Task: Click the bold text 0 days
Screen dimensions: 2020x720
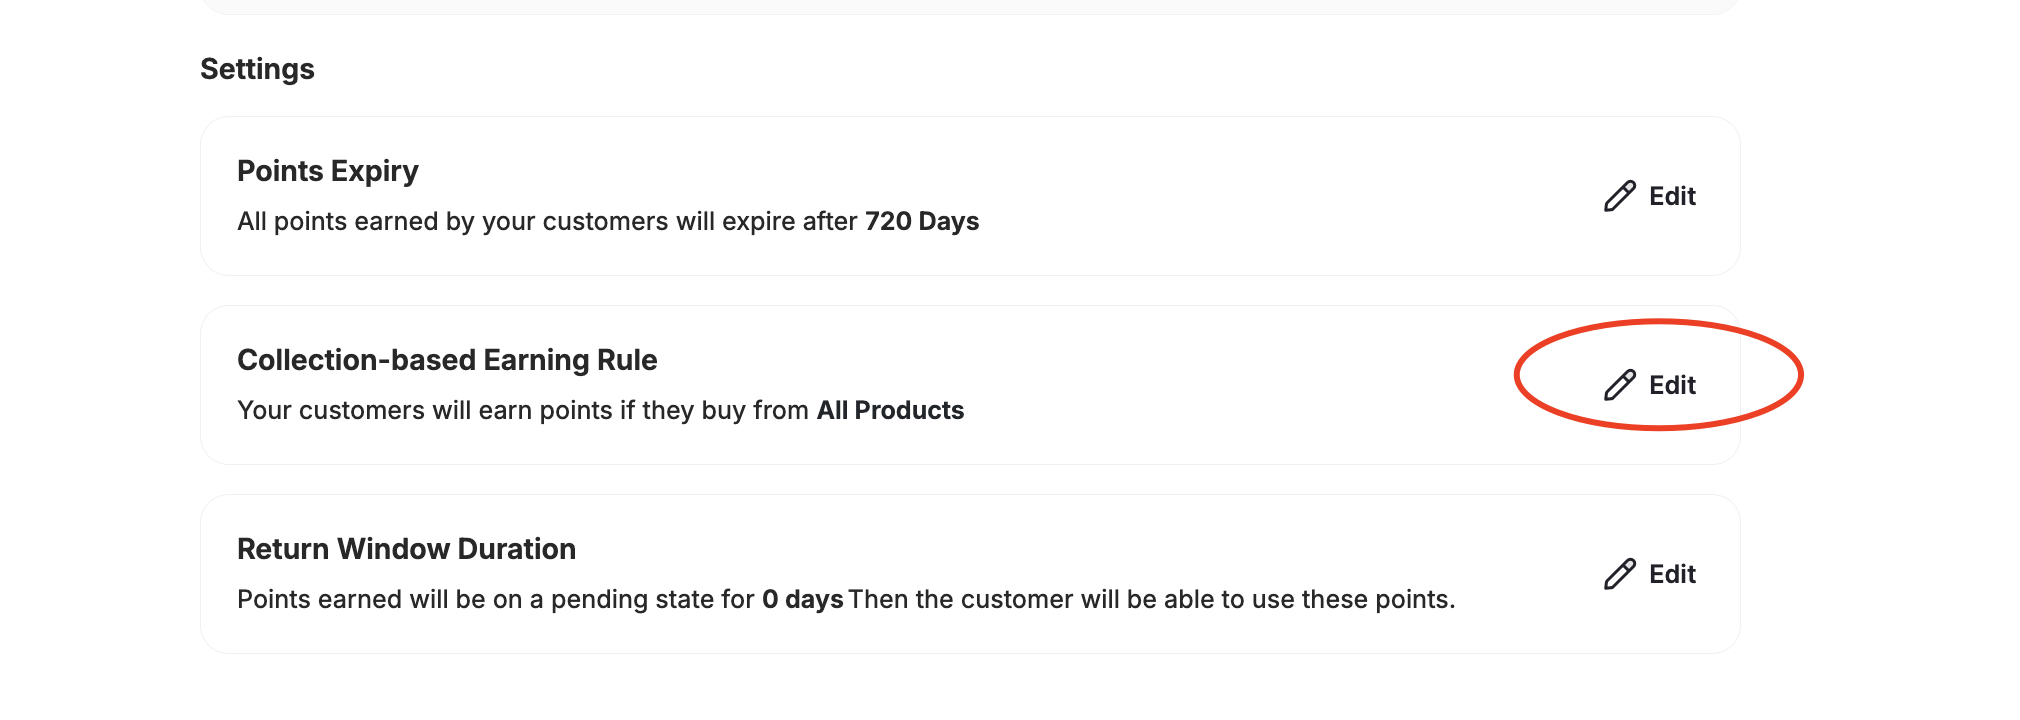Action: point(803,599)
